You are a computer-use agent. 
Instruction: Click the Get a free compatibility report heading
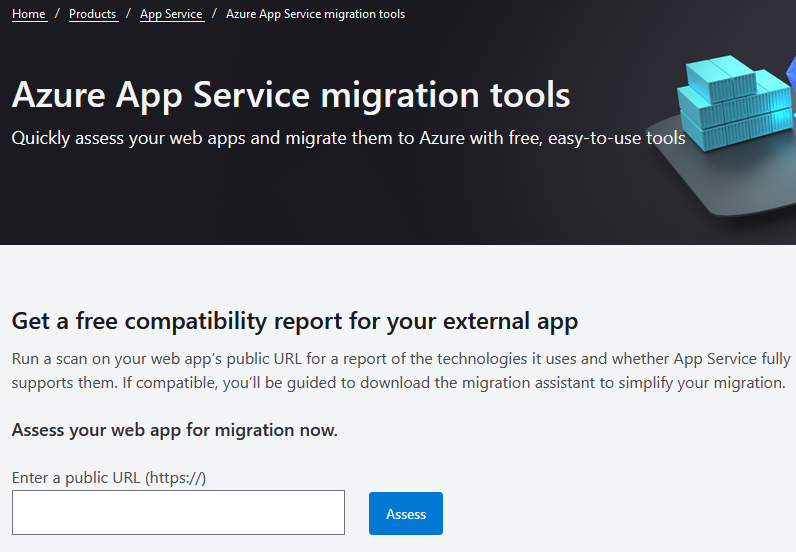pos(294,321)
